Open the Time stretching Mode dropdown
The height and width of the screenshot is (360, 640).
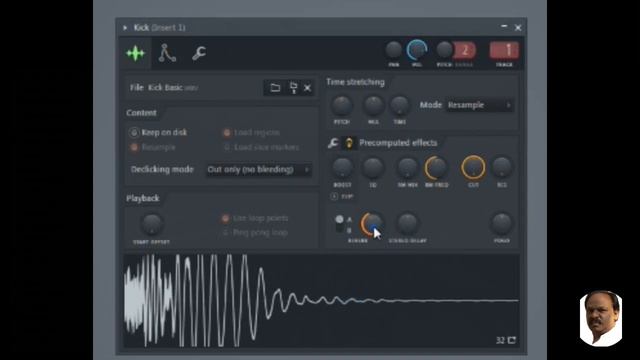[480, 105]
